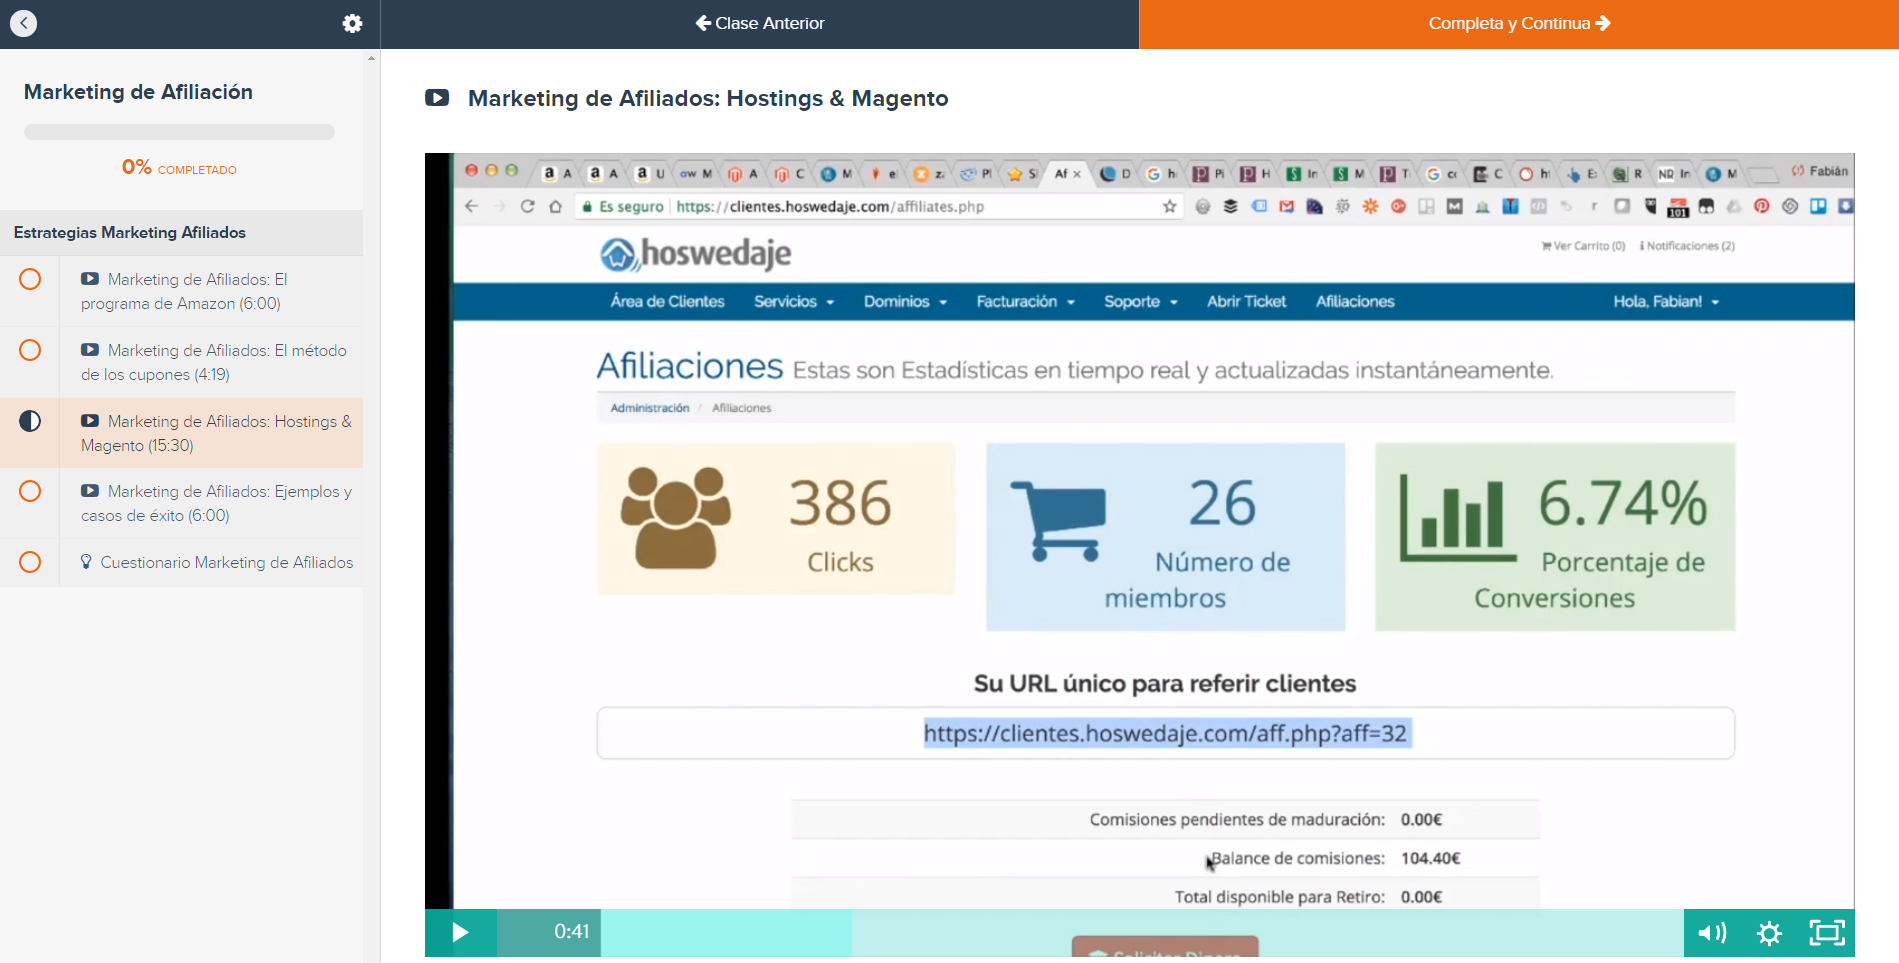
Task: Expand Hola, Fabian! account dropdown
Action: [1666, 301]
